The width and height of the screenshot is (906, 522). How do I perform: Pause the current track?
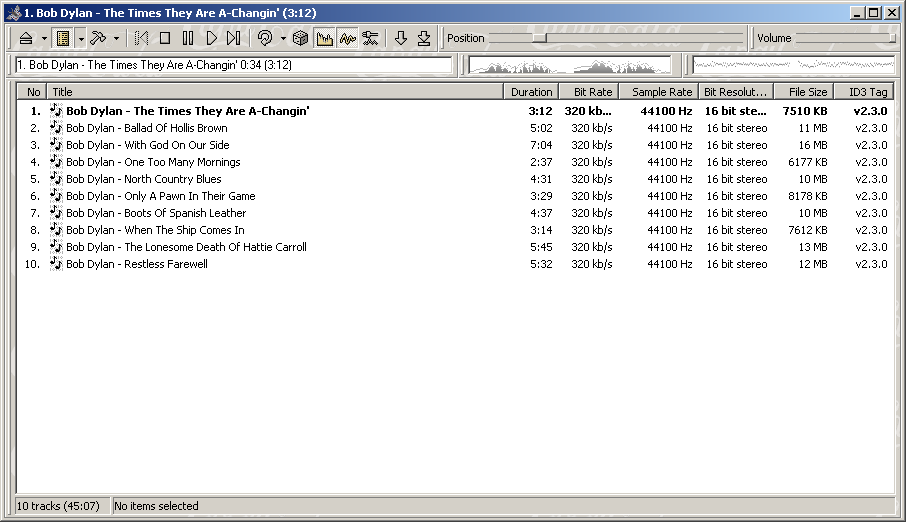188,38
